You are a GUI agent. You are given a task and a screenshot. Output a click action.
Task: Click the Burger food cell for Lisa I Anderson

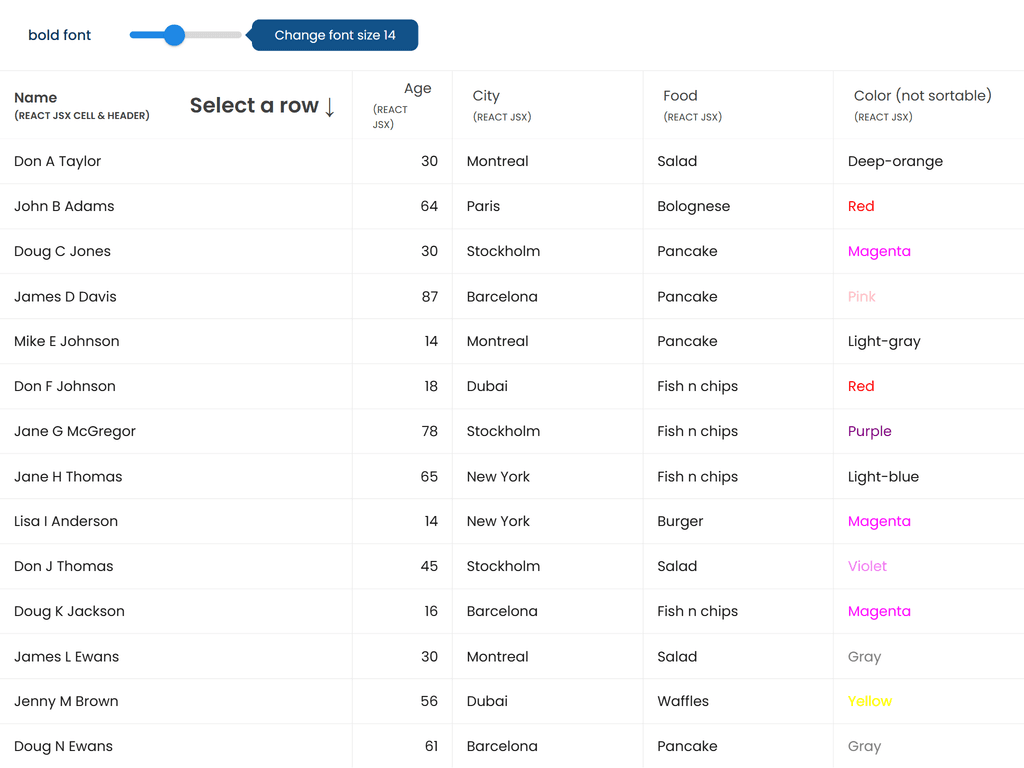tap(682, 521)
